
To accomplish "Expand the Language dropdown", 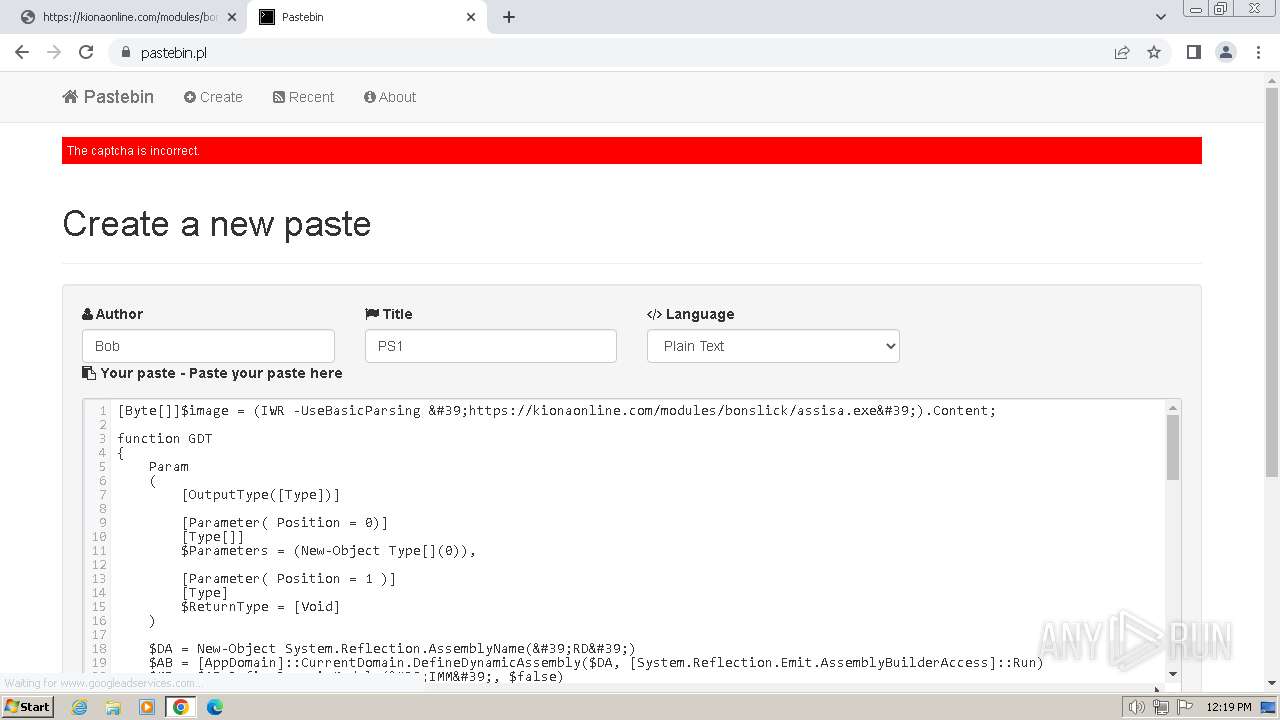I will click(773, 346).
